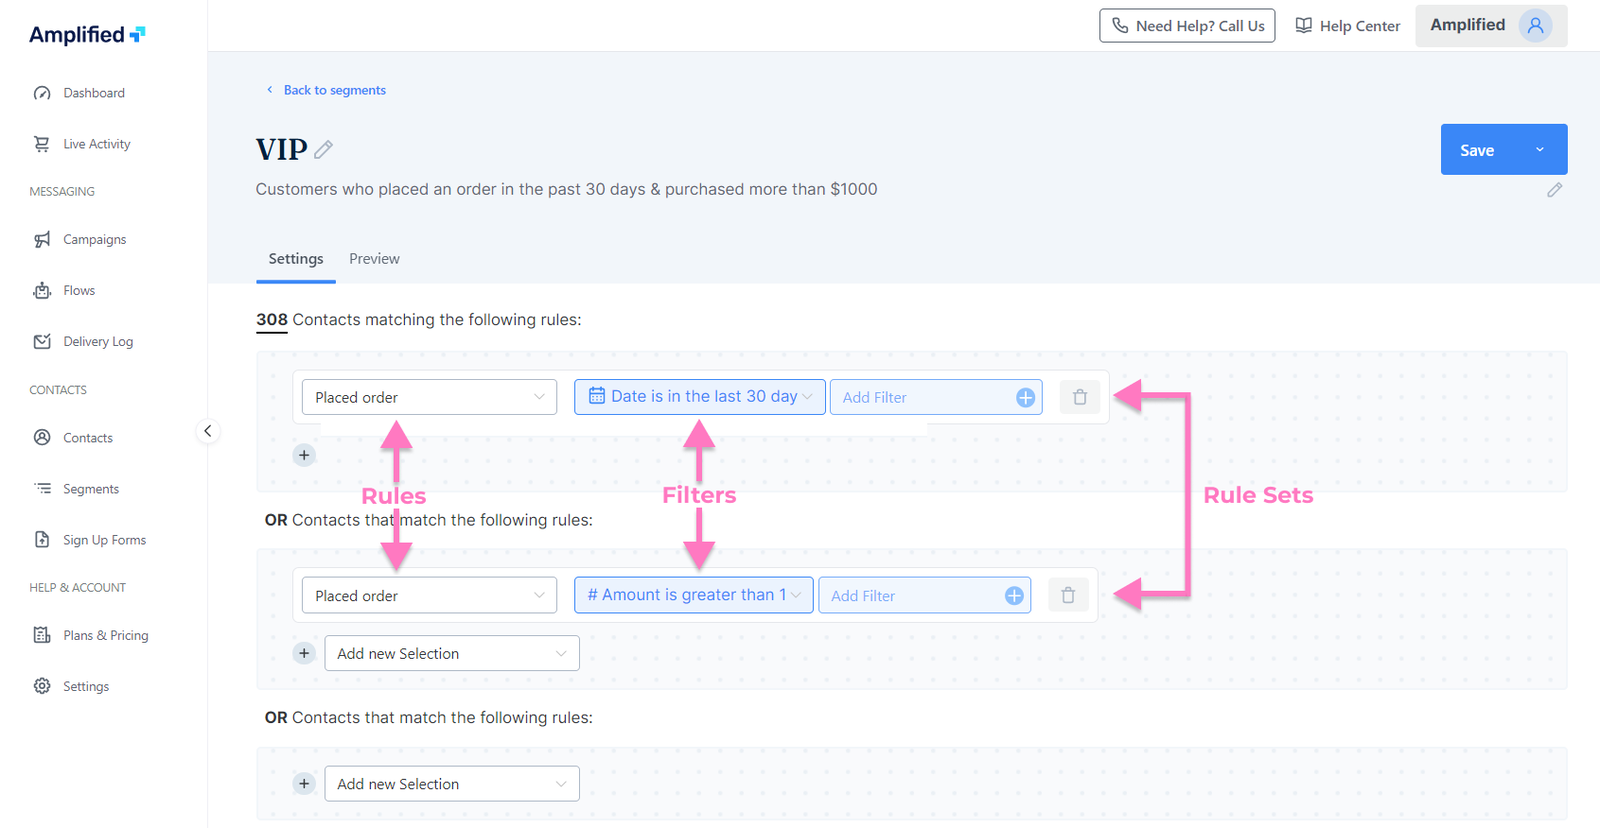
Task: Click the pencil icon next to VIP title
Action: click(x=323, y=150)
